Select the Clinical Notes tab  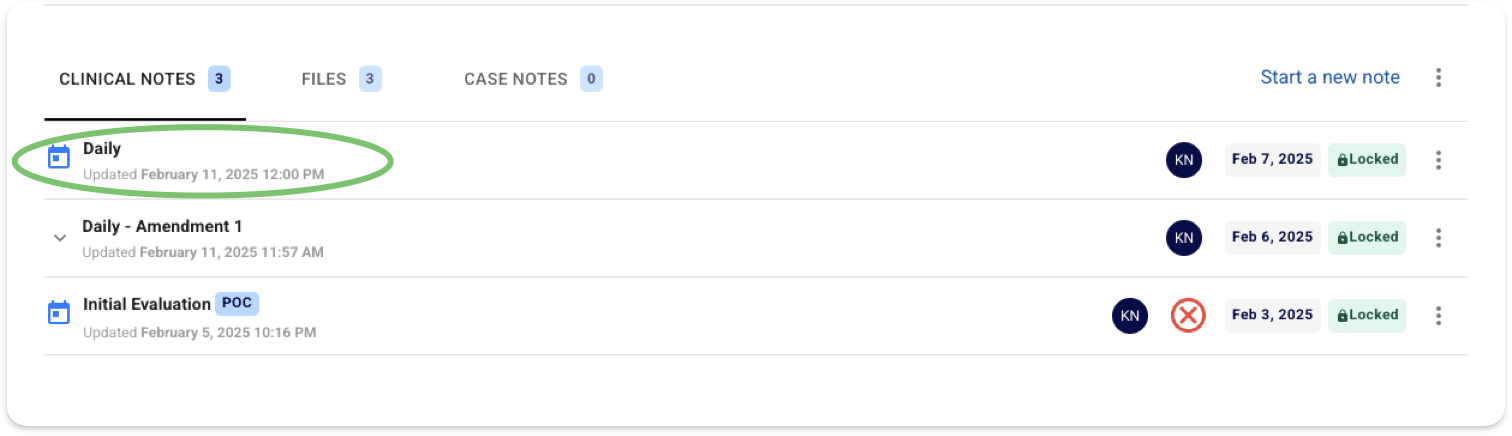(145, 79)
